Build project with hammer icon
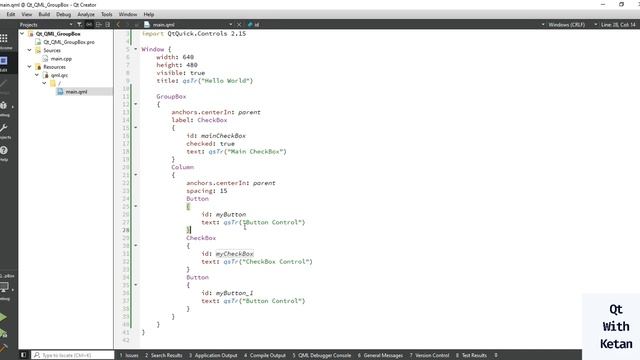 (x=3, y=348)
